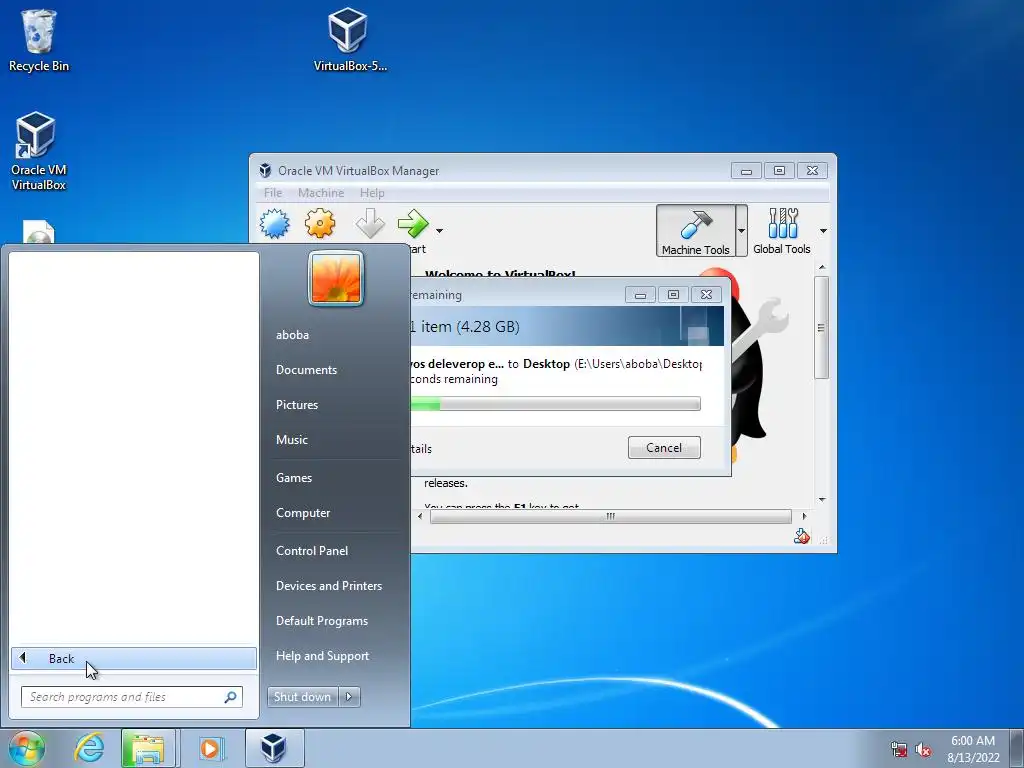The height and width of the screenshot is (768, 1024).
Task: Open the Help menu in VirtualBox Manager
Action: [x=372, y=193]
